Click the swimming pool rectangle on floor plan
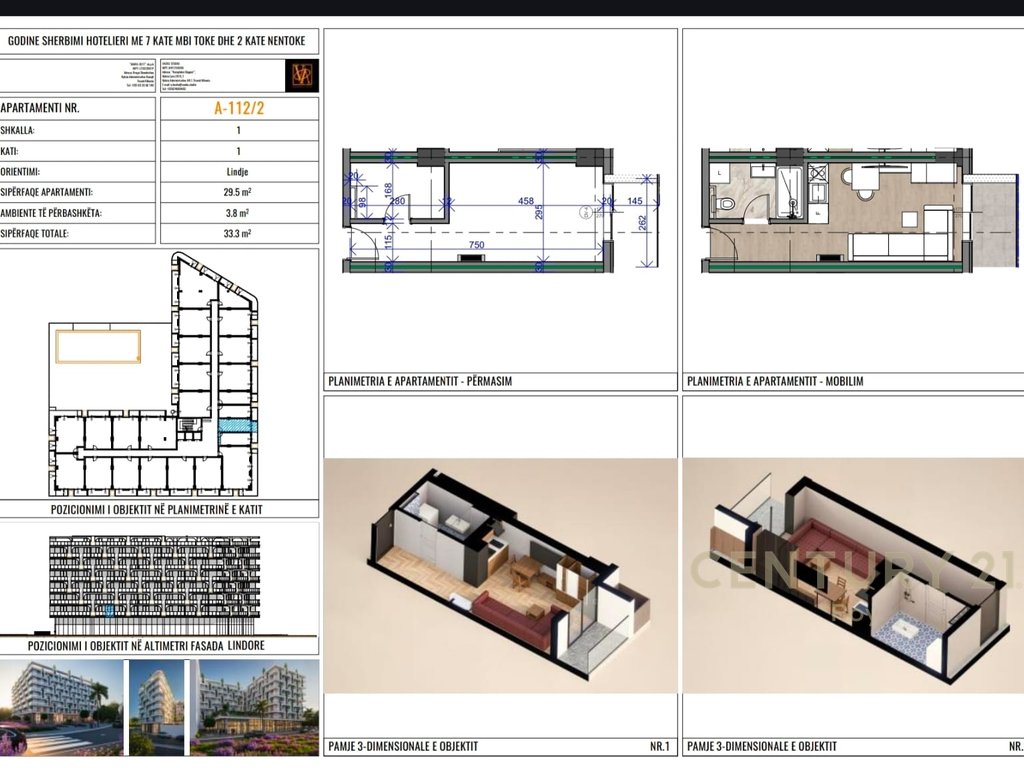This screenshot has height=768, width=1024. [x=98, y=346]
